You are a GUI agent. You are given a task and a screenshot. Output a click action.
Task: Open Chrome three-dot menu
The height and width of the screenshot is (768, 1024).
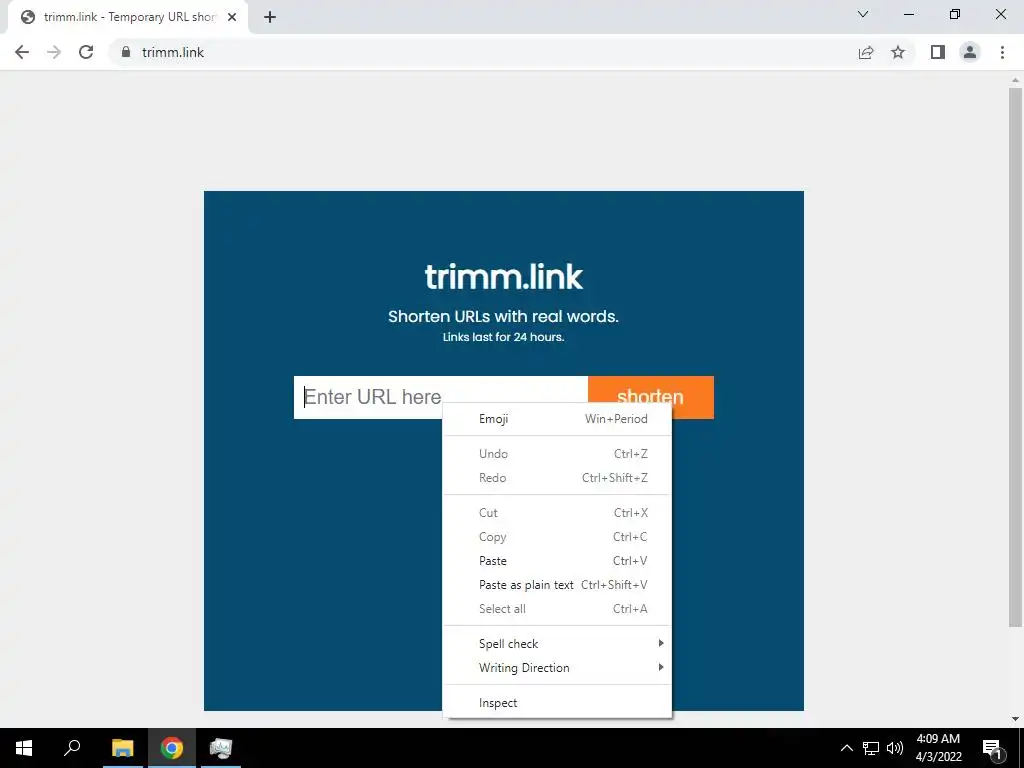point(1002,52)
